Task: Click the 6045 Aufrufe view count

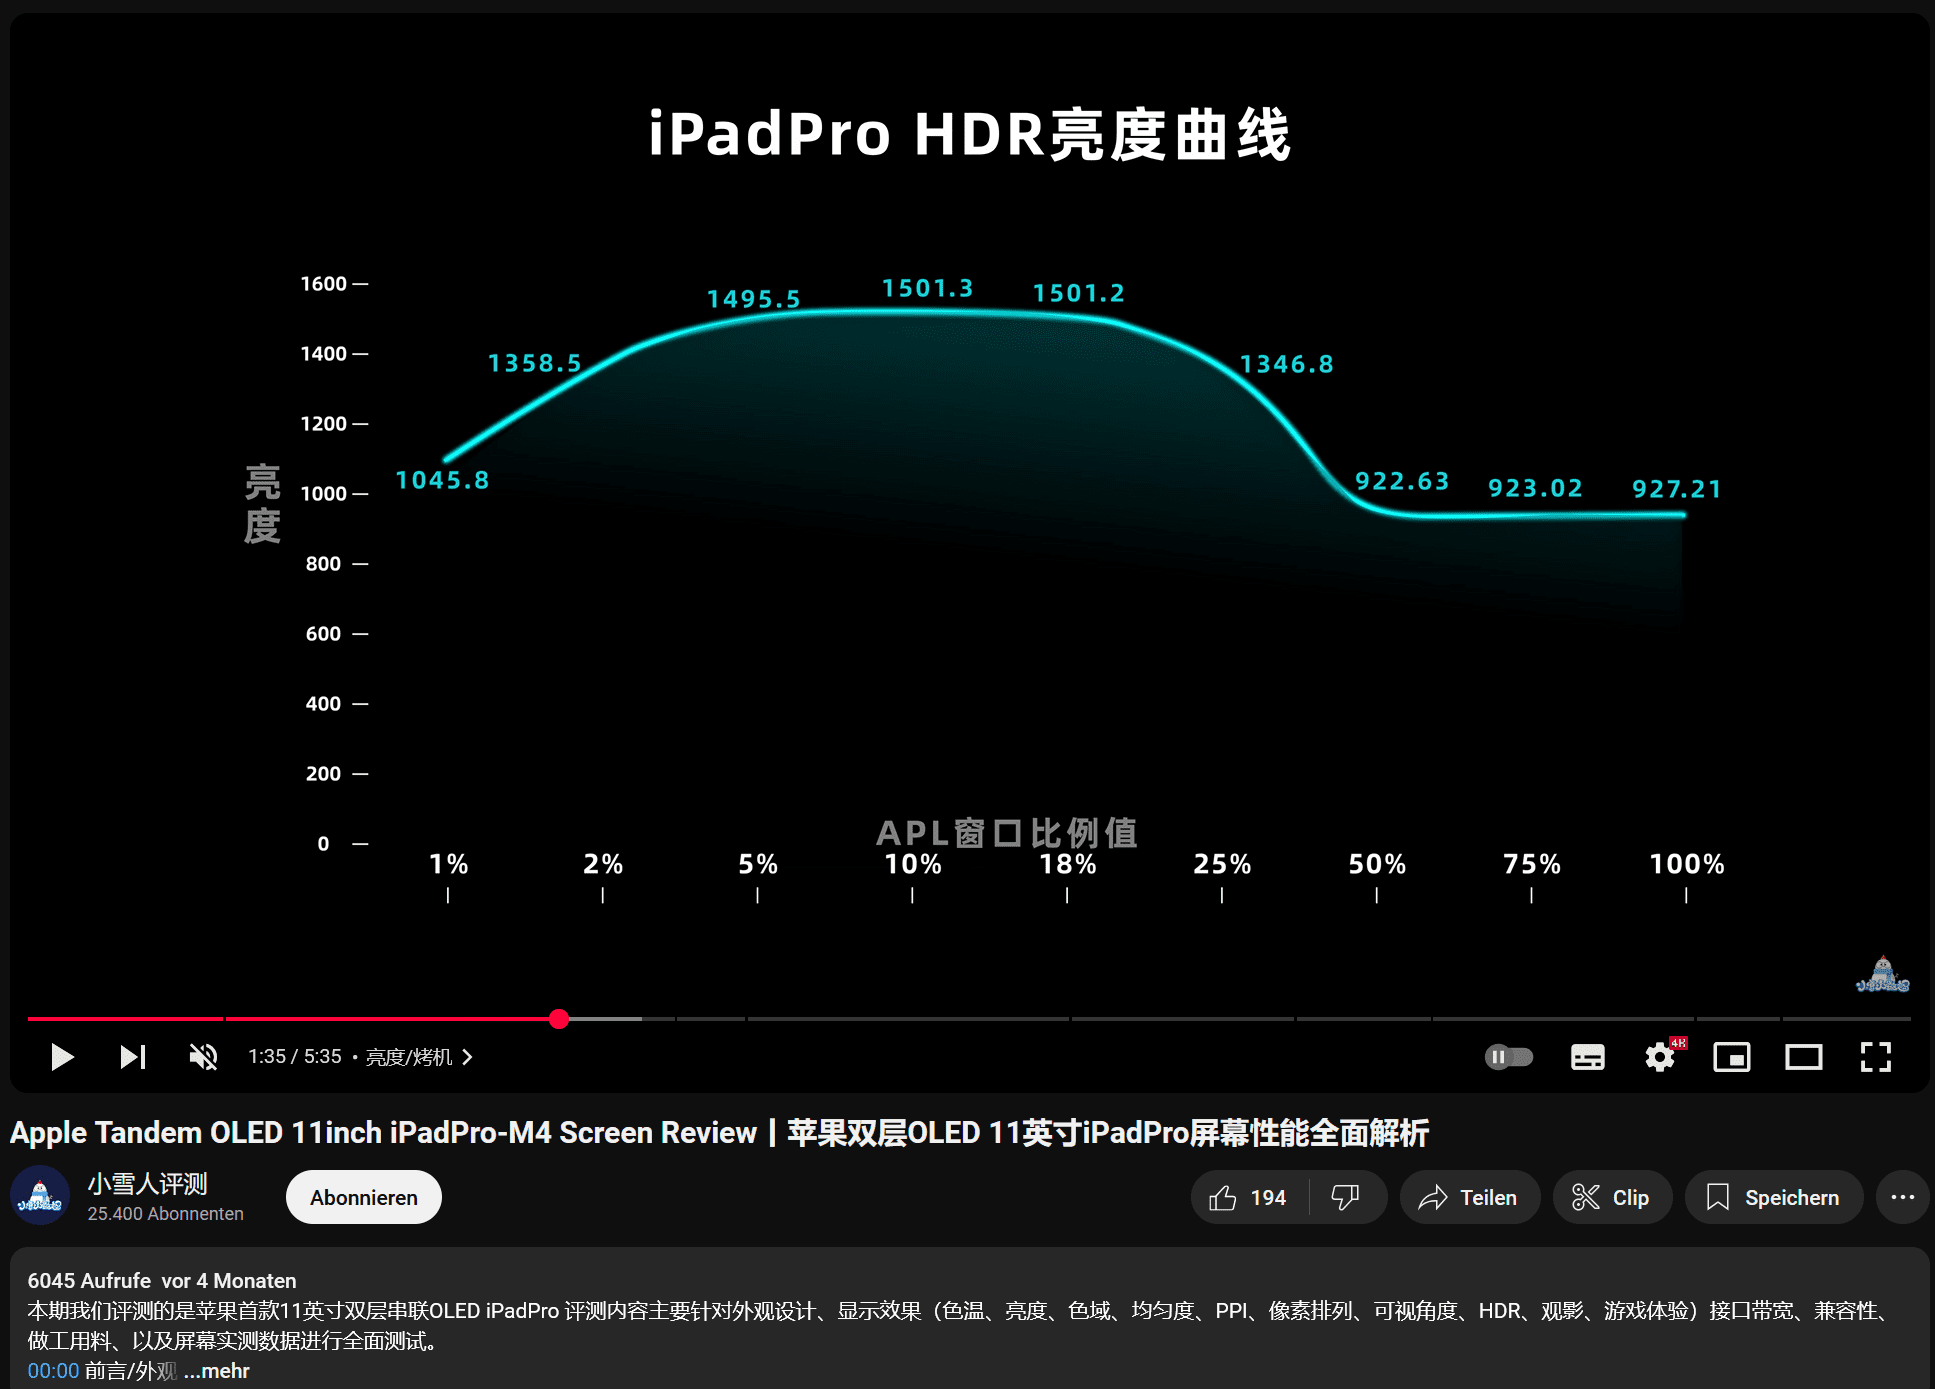Action: [89, 1281]
